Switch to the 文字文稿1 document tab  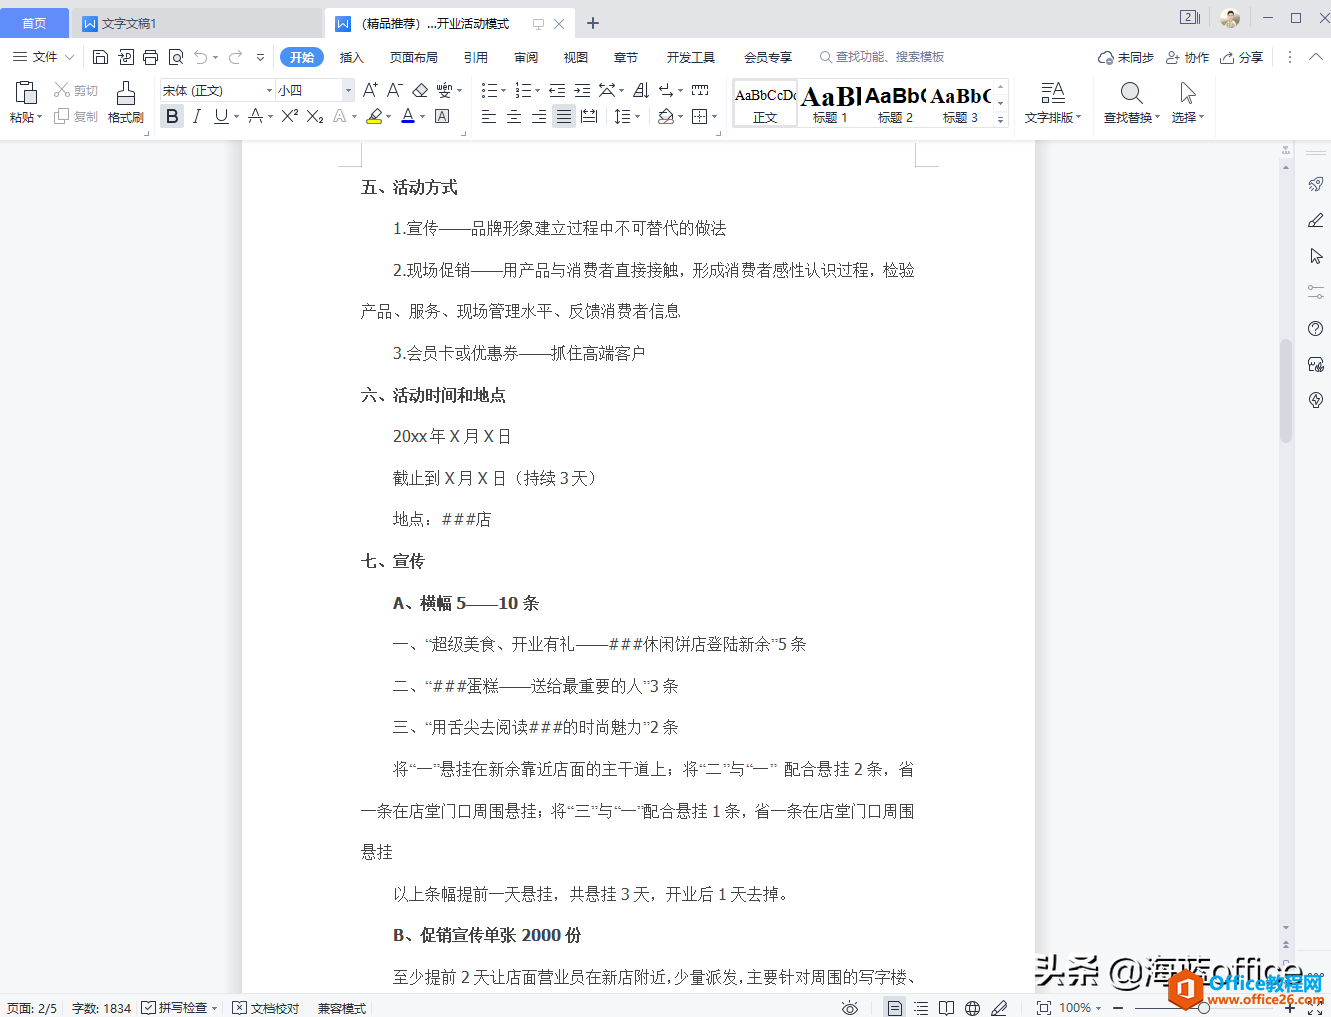(x=197, y=23)
